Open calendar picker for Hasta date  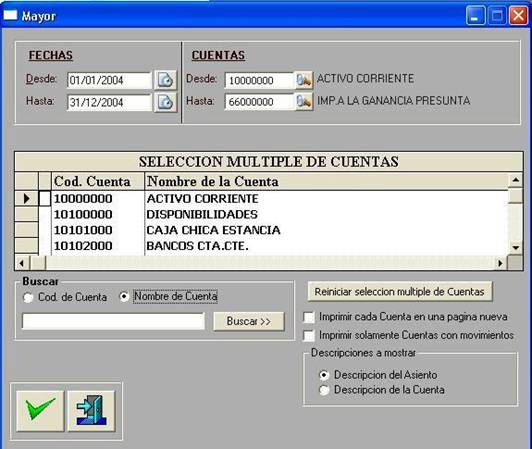[165, 102]
